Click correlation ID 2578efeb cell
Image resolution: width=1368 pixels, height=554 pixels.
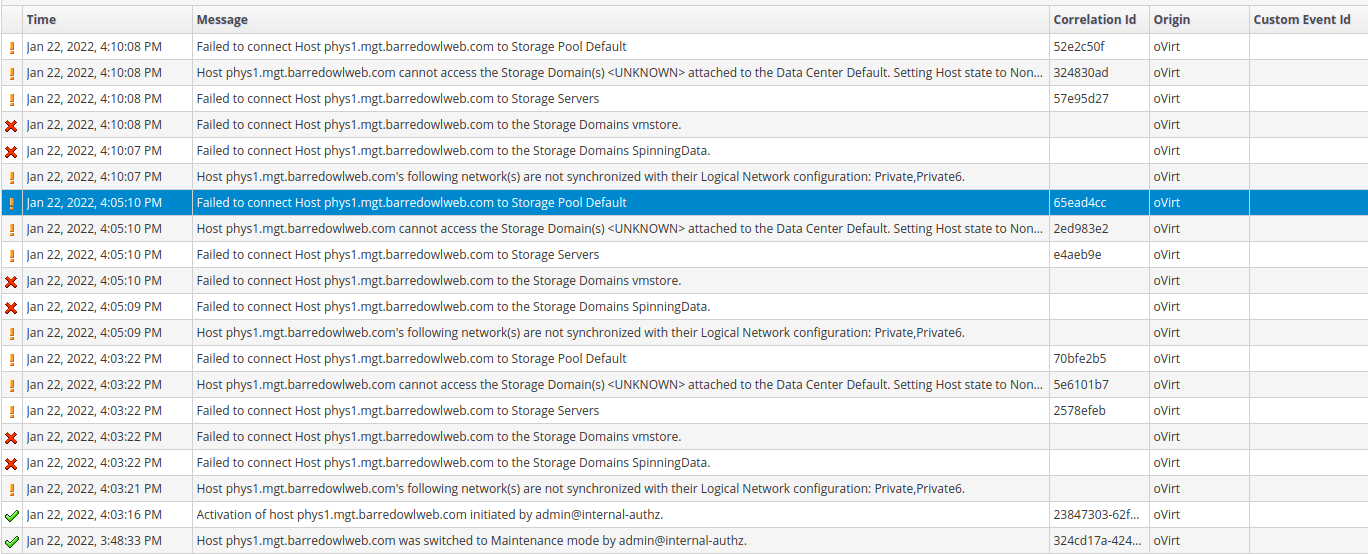point(1079,411)
